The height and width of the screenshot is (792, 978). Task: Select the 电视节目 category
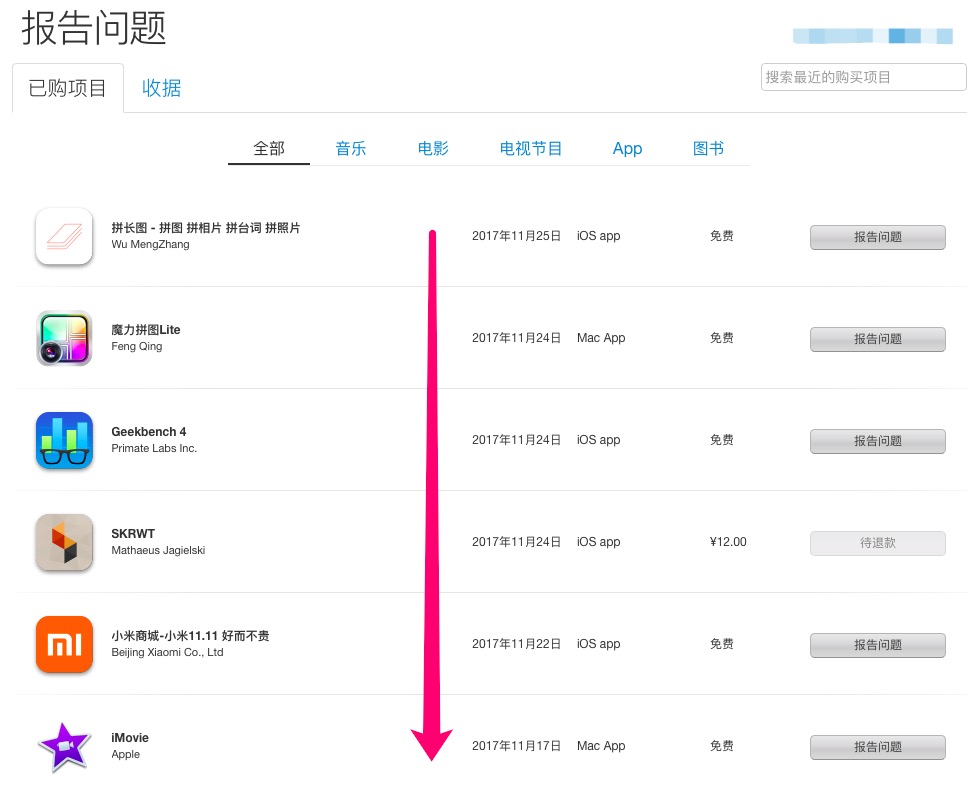tap(531, 147)
